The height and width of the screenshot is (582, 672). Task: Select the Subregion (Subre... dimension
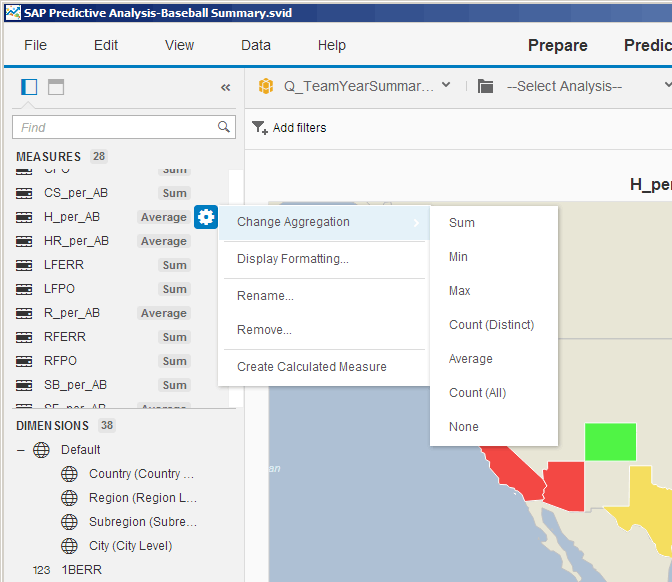[143, 522]
